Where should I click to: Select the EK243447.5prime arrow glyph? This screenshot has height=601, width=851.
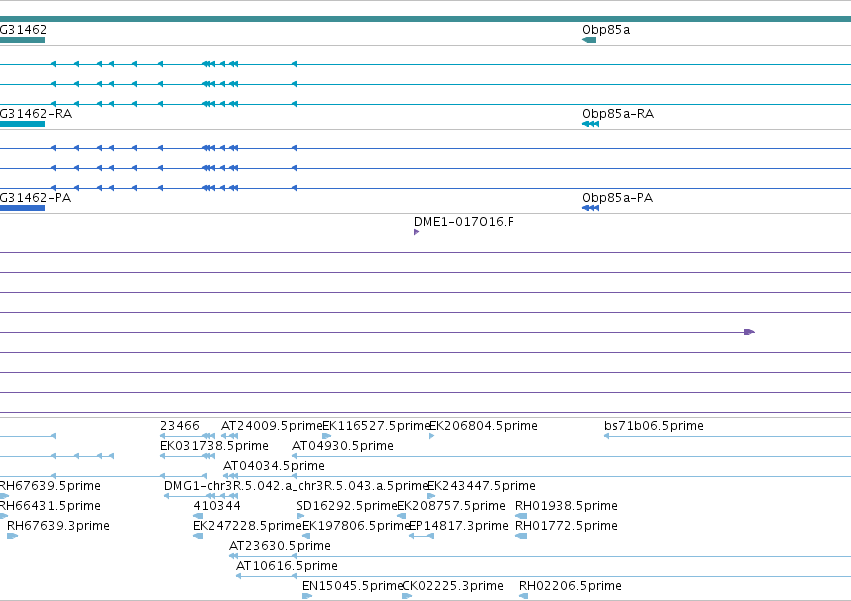tap(431, 496)
